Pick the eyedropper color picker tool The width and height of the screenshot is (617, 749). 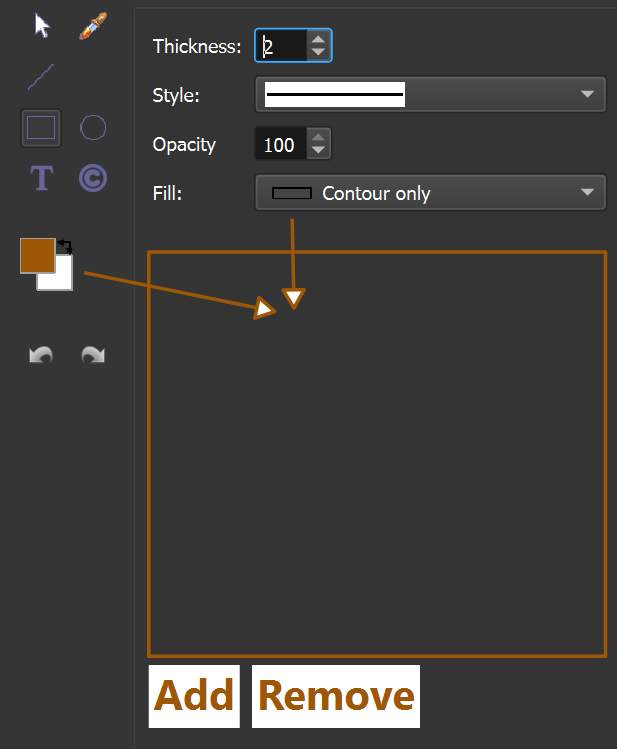(x=93, y=26)
